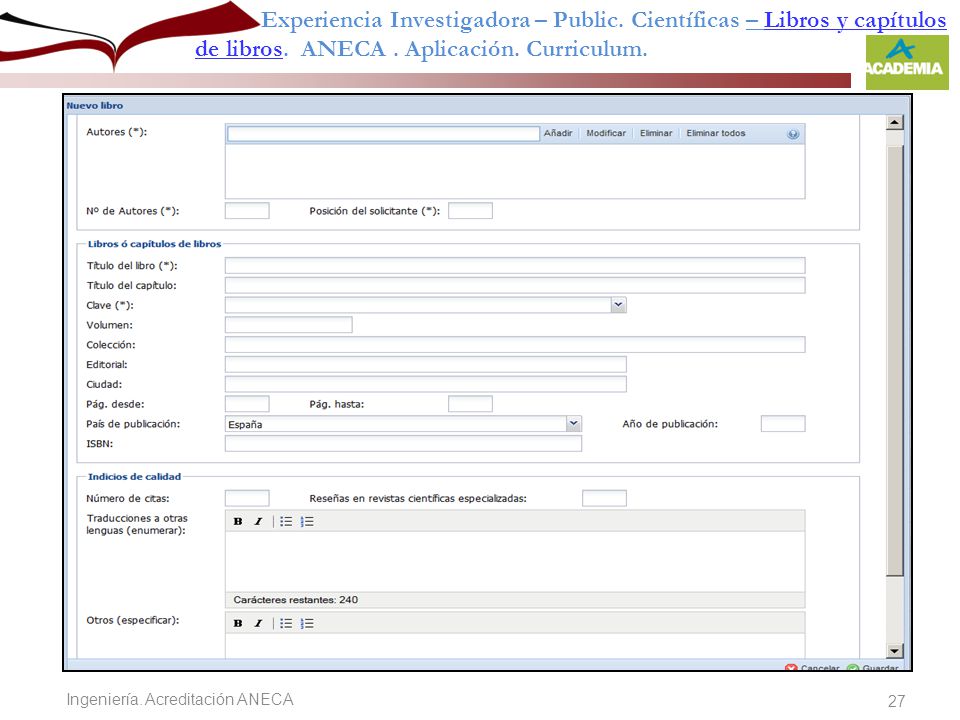Focus the Año de publicación field

(783, 424)
